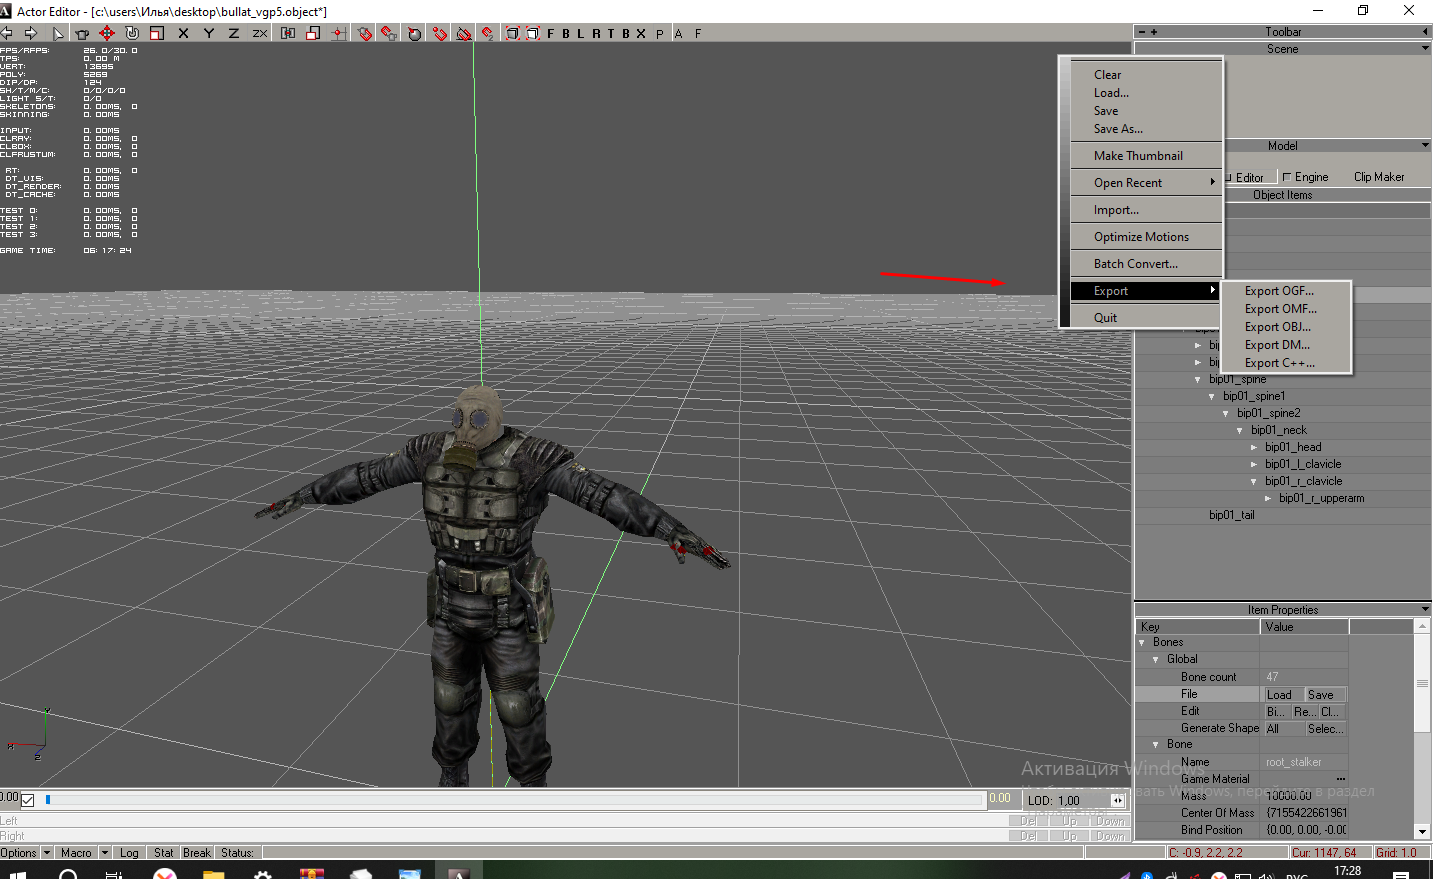
Task: Click All button for Generate Shape
Action: click(1283, 729)
